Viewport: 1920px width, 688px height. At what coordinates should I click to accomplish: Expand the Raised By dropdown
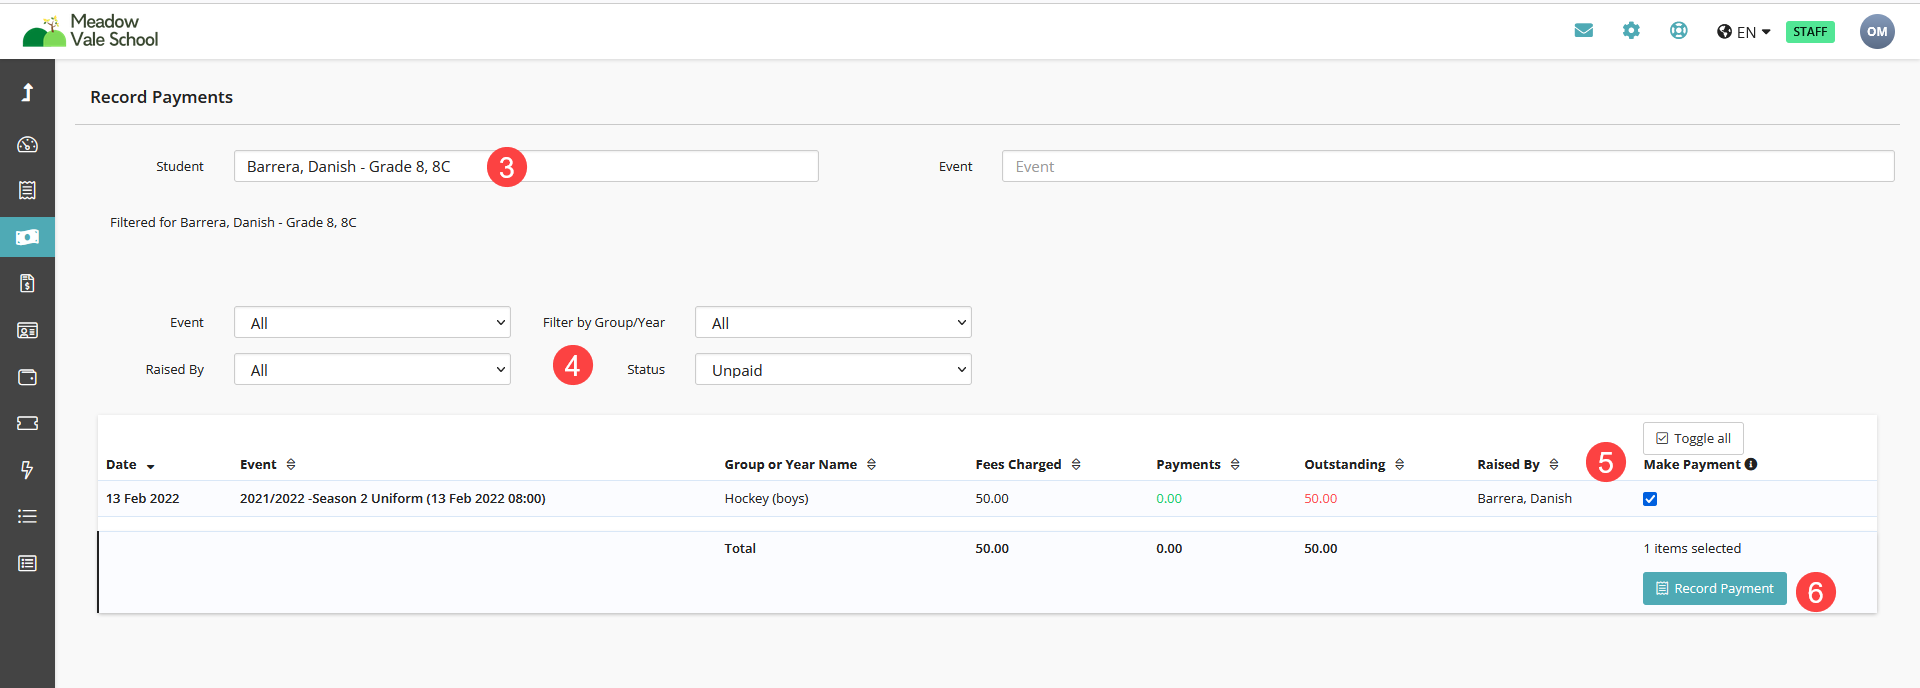pyautogui.click(x=372, y=369)
